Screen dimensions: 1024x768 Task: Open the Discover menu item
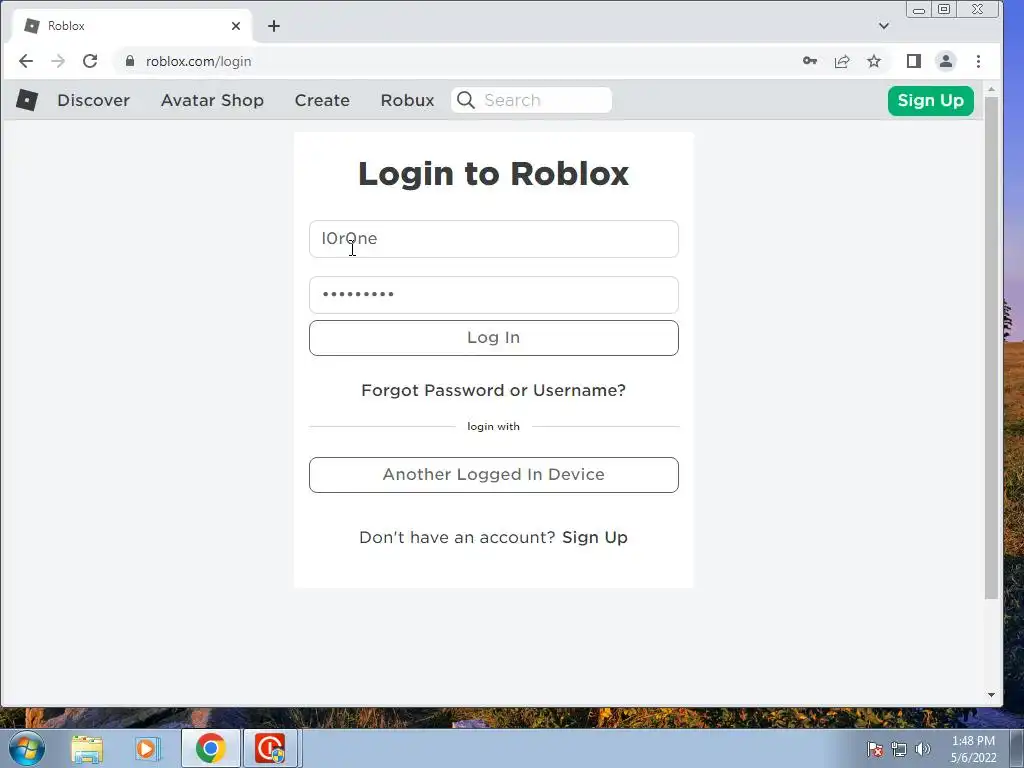pyautogui.click(x=93, y=100)
